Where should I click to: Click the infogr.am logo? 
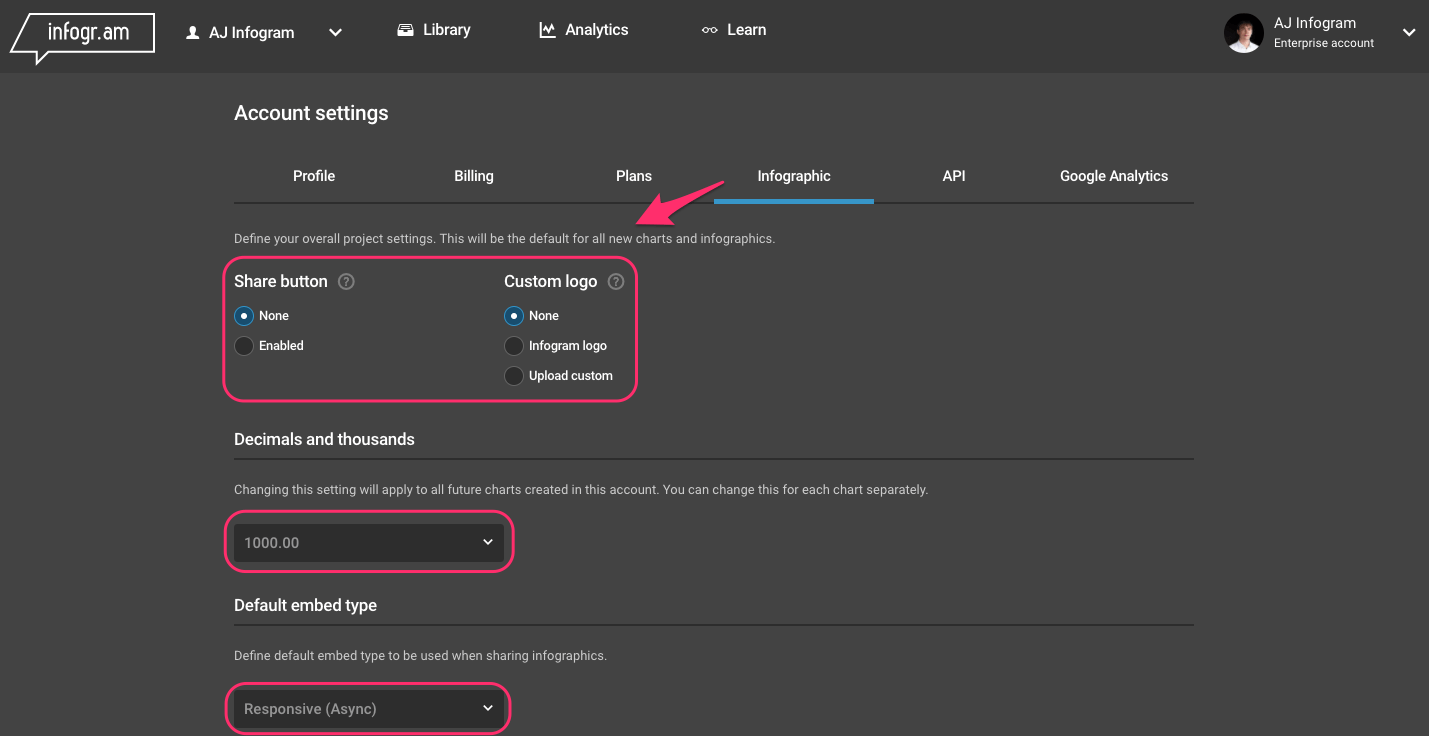(x=80, y=32)
